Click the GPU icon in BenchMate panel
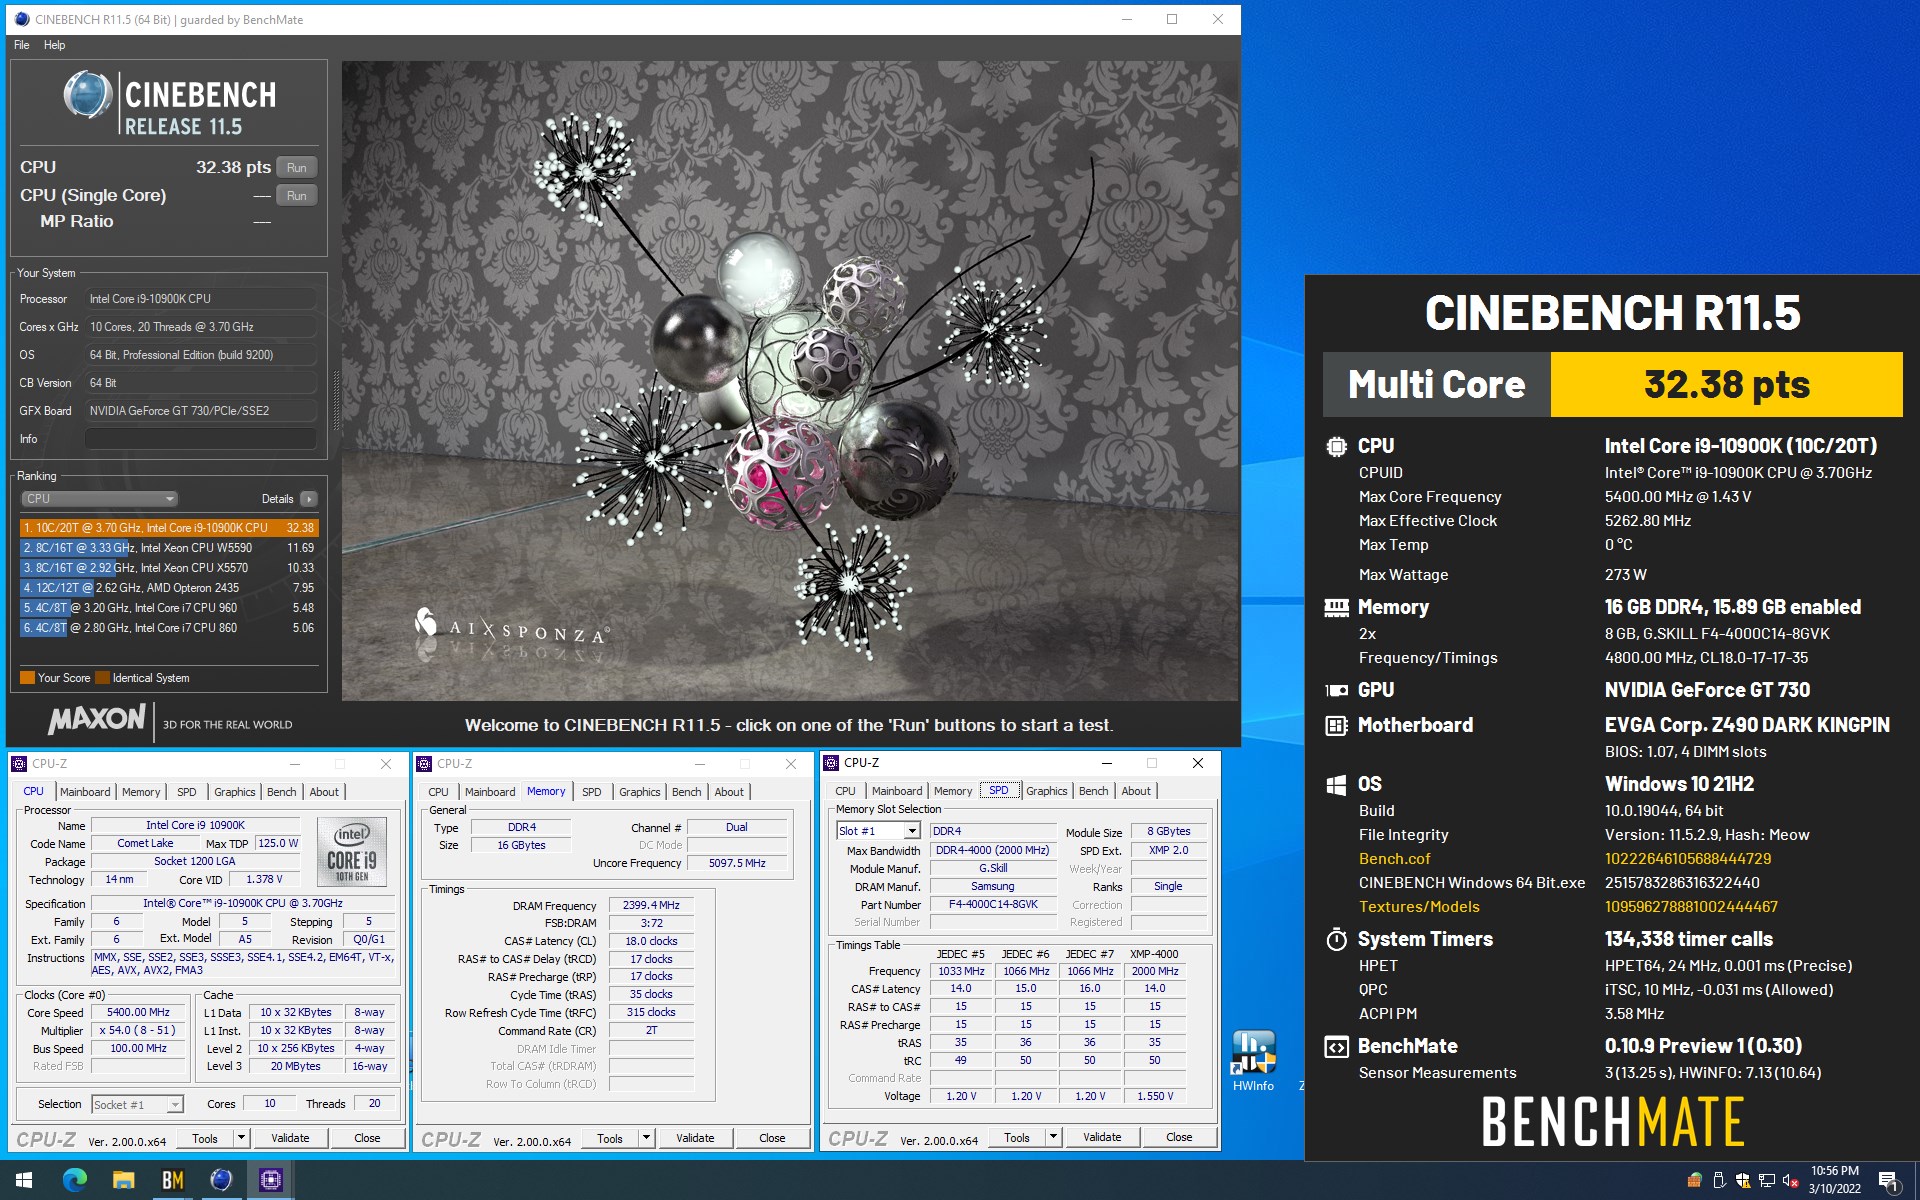1920x1200 pixels. (1336, 690)
